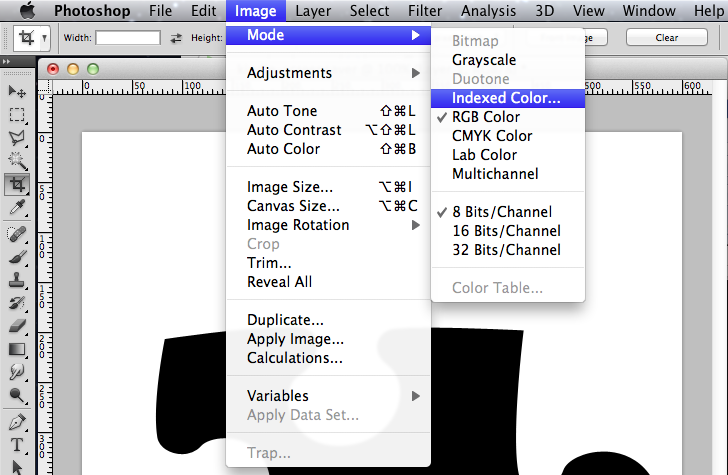
Task: Choose Trim... from the Image menu
Action: tap(329, 263)
